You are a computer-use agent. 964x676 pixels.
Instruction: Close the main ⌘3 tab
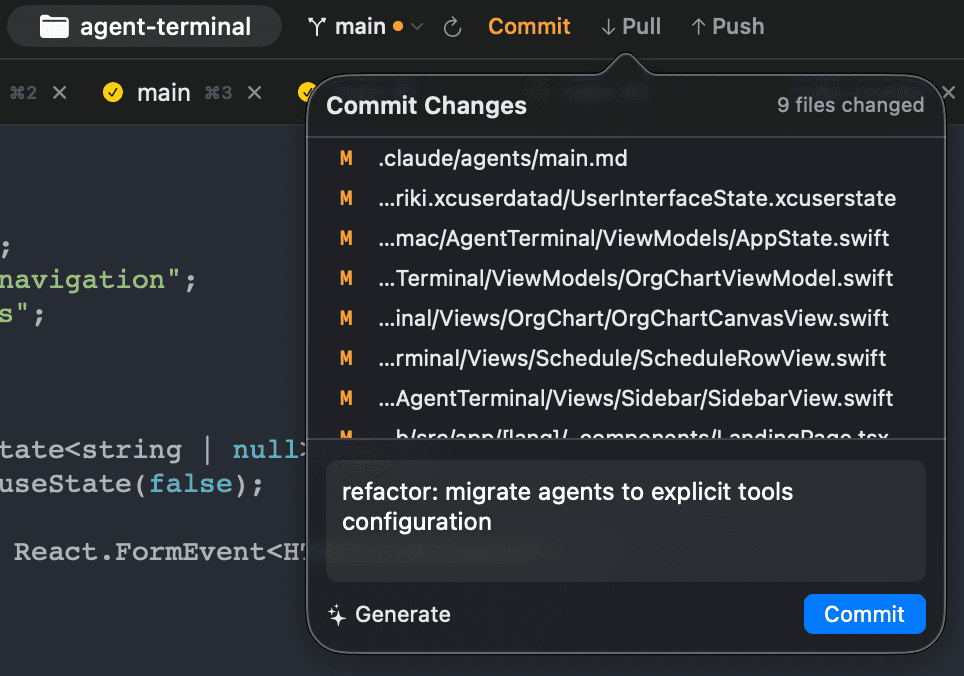(255, 93)
